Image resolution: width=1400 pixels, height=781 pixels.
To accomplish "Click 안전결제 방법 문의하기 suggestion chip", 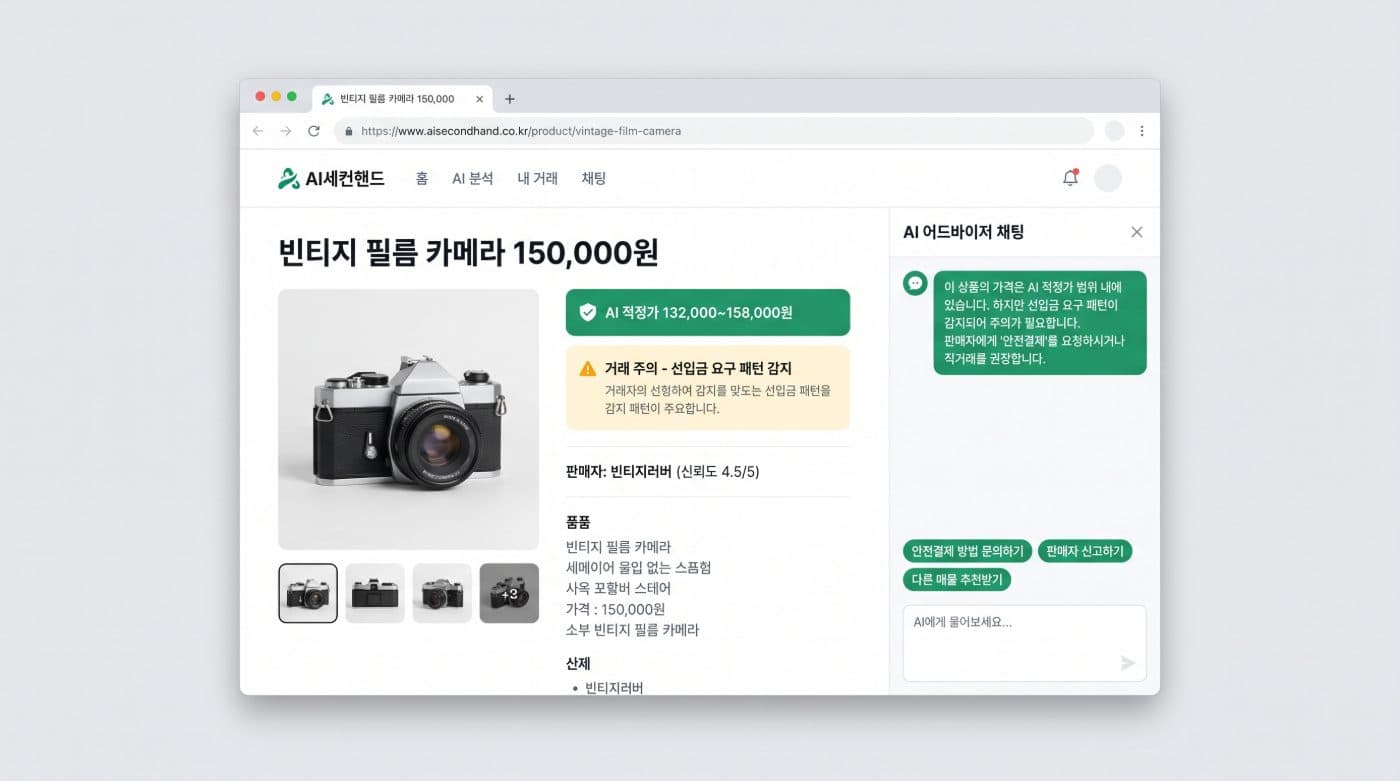I will tap(967, 551).
